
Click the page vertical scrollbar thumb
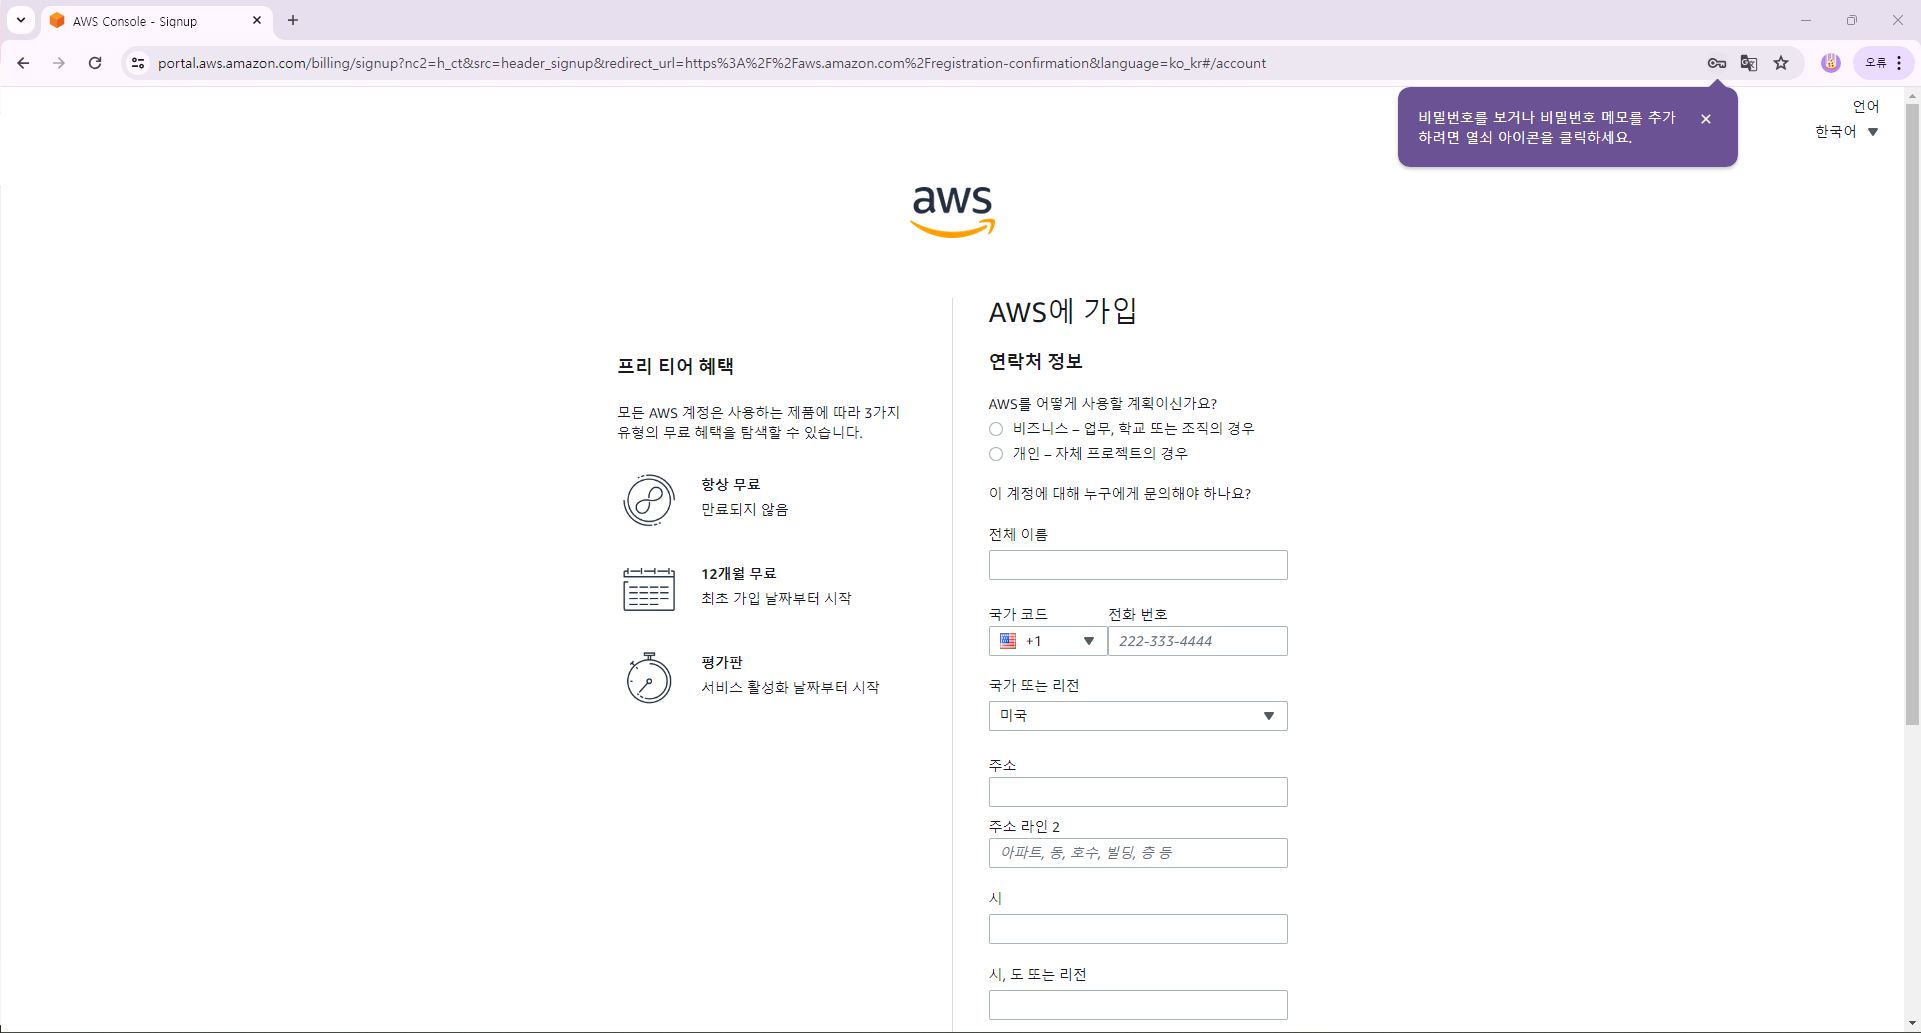click(1912, 414)
